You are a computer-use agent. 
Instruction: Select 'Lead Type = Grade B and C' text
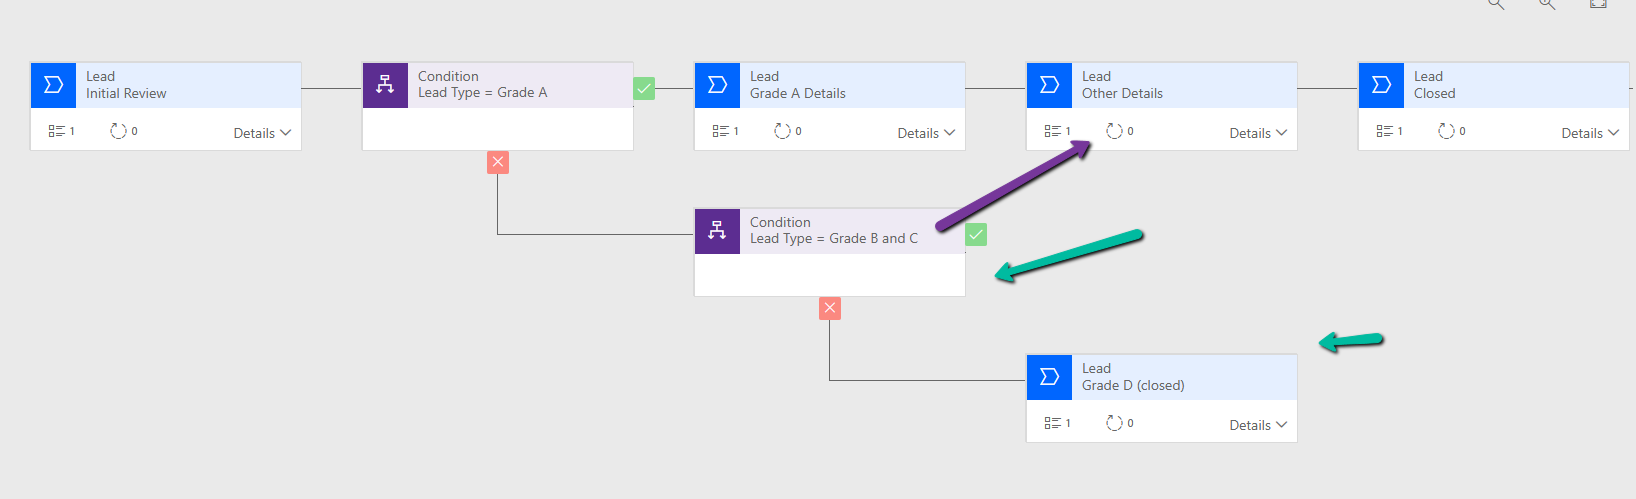coord(834,238)
